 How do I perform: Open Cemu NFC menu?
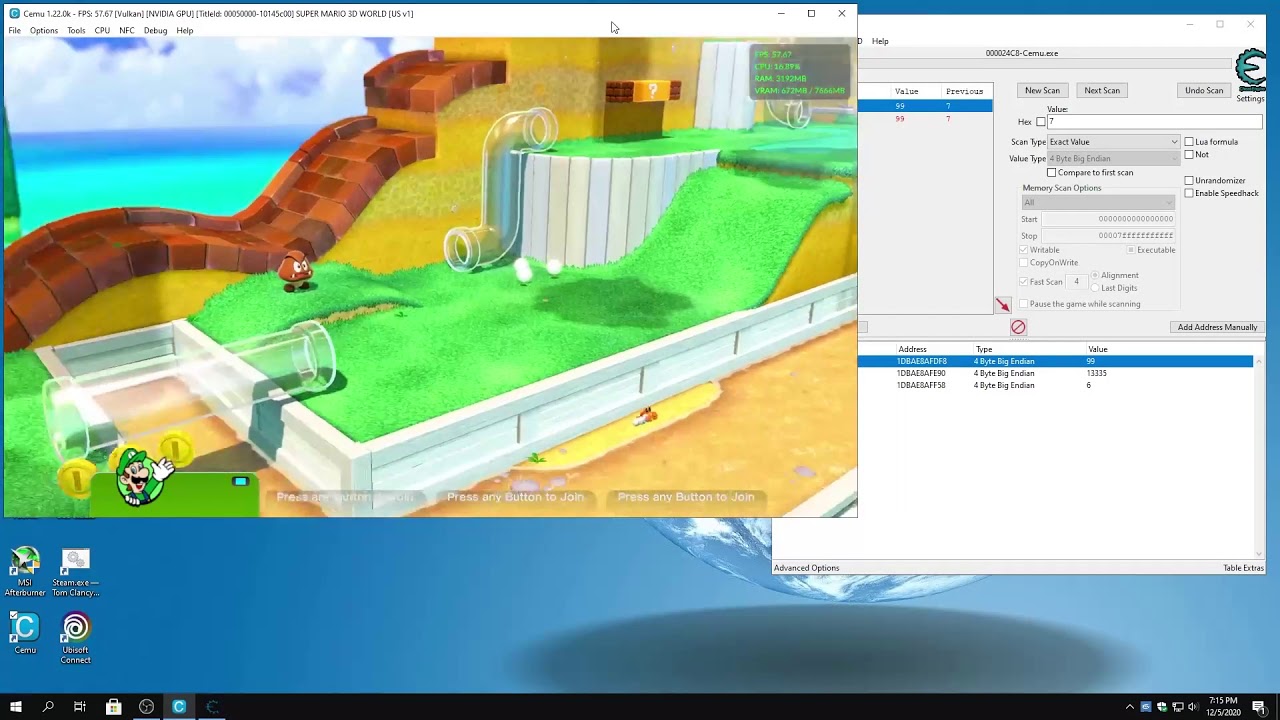point(127,31)
